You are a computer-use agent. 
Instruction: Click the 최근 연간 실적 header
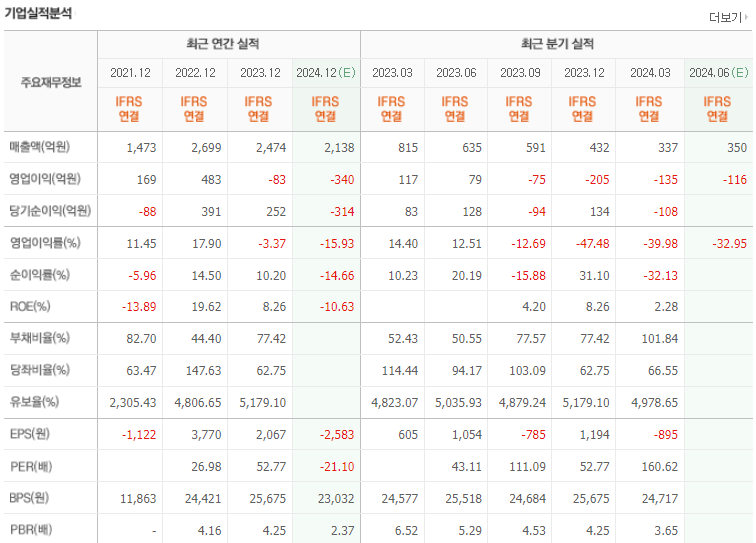tap(223, 44)
